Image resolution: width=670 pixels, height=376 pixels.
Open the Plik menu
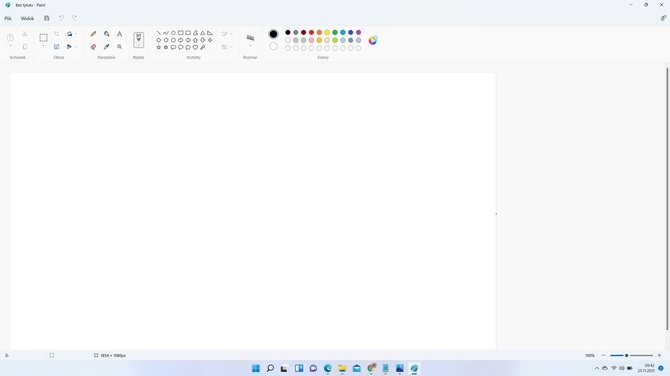click(8, 18)
